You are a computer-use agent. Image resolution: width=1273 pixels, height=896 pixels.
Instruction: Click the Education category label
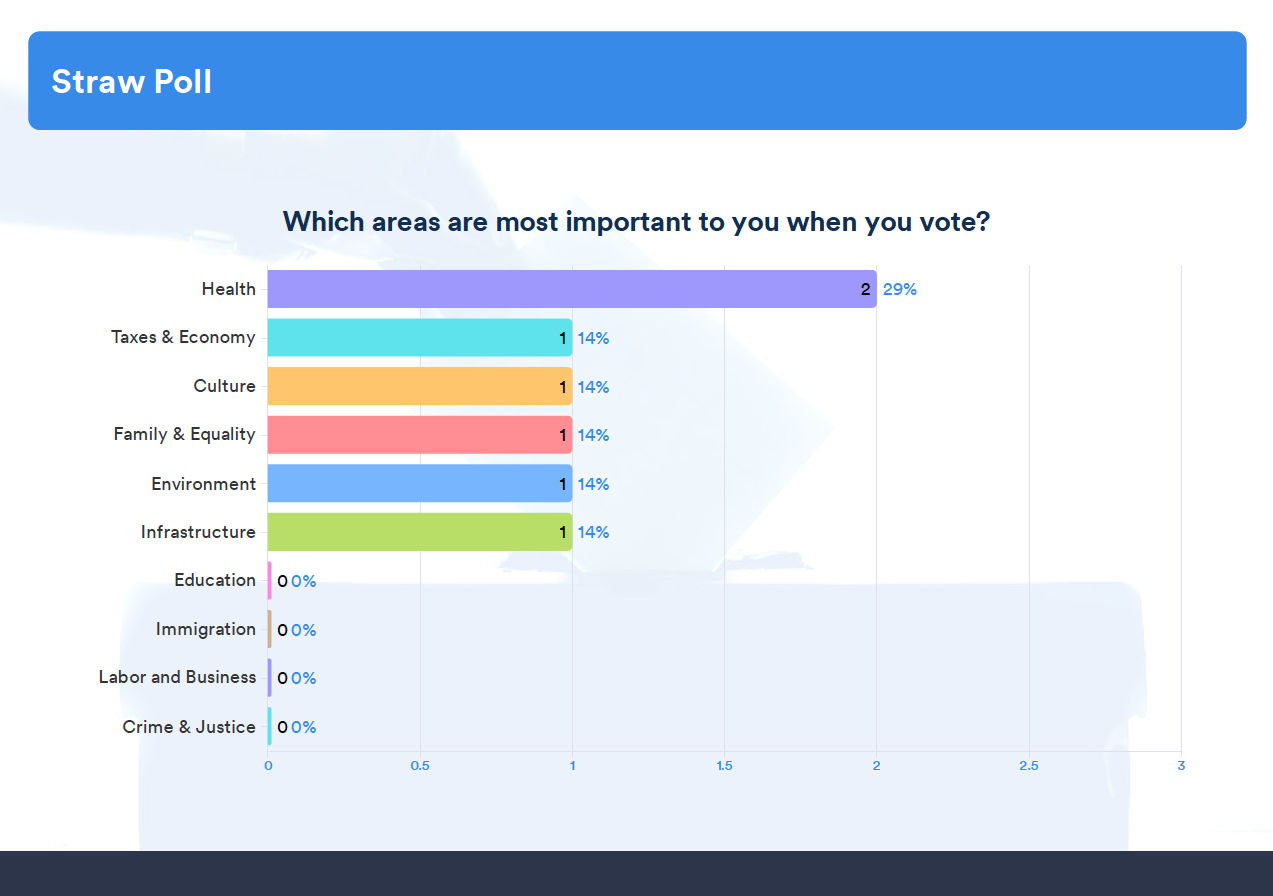tap(215, 580)
